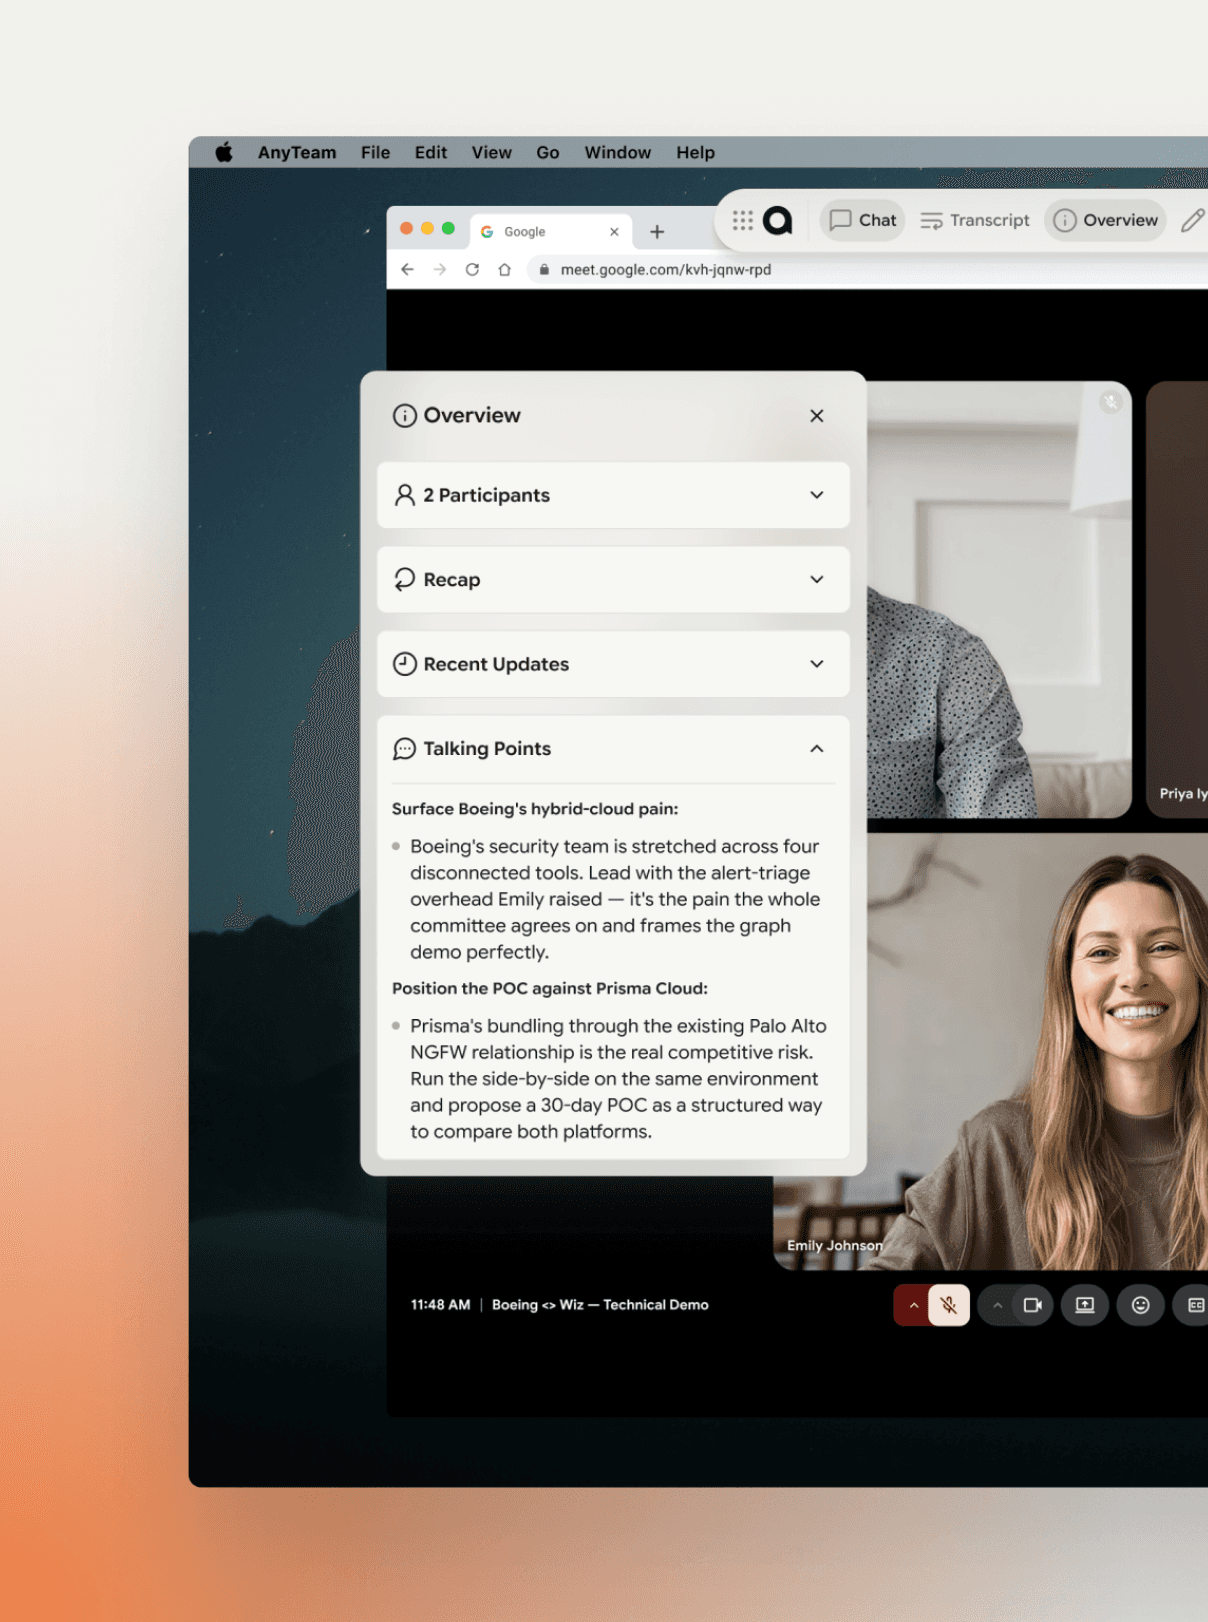1208x1622 pixels.
Task: Reload the Google Meet page
Action: tap(472, 269)
